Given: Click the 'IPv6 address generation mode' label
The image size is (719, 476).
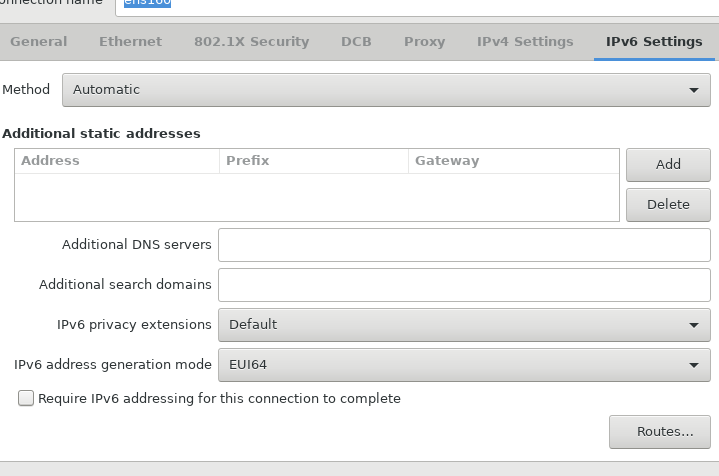Looking at the screenshot, I should click(x=113, y=365).
